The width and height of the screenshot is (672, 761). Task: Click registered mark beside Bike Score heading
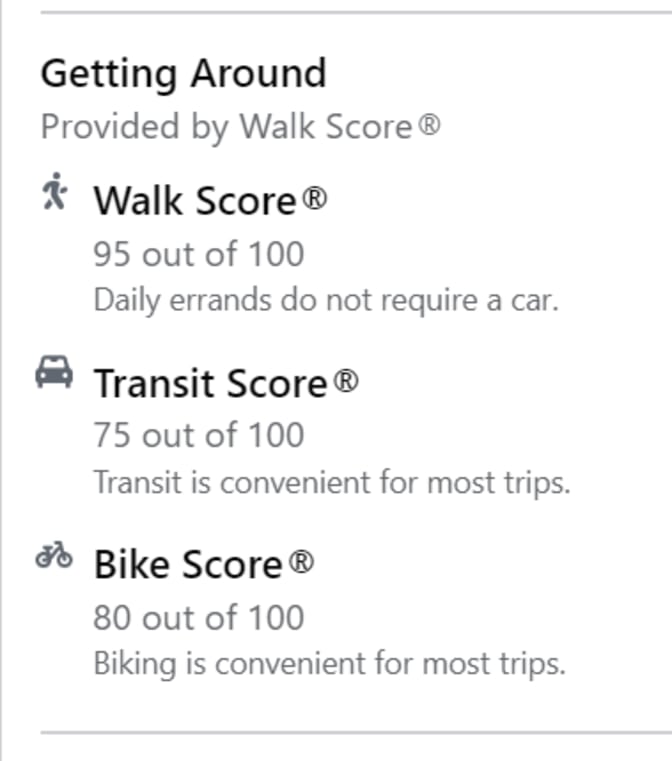coord(301,563)
